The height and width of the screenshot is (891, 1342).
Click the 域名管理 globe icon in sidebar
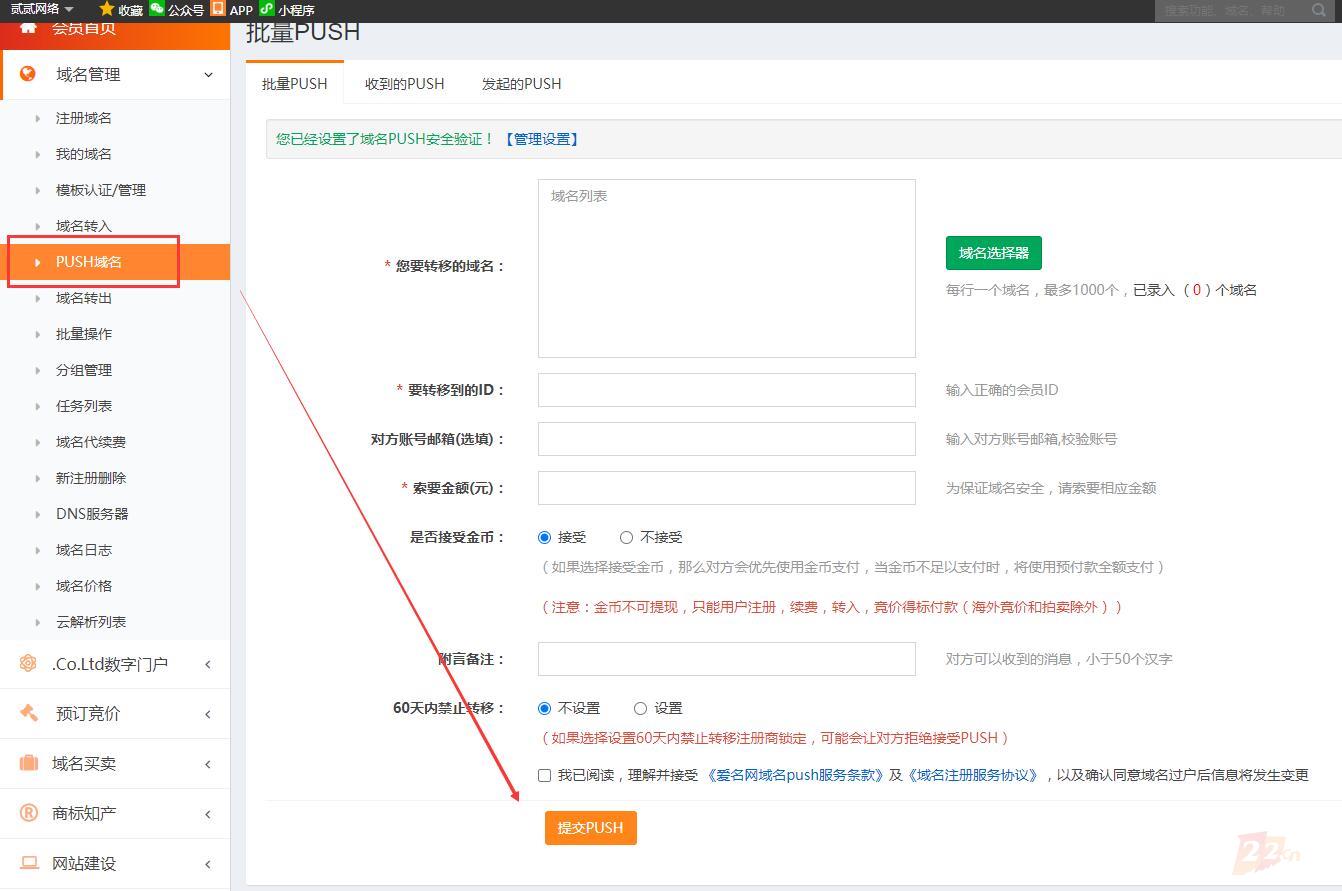pos(27,74)
